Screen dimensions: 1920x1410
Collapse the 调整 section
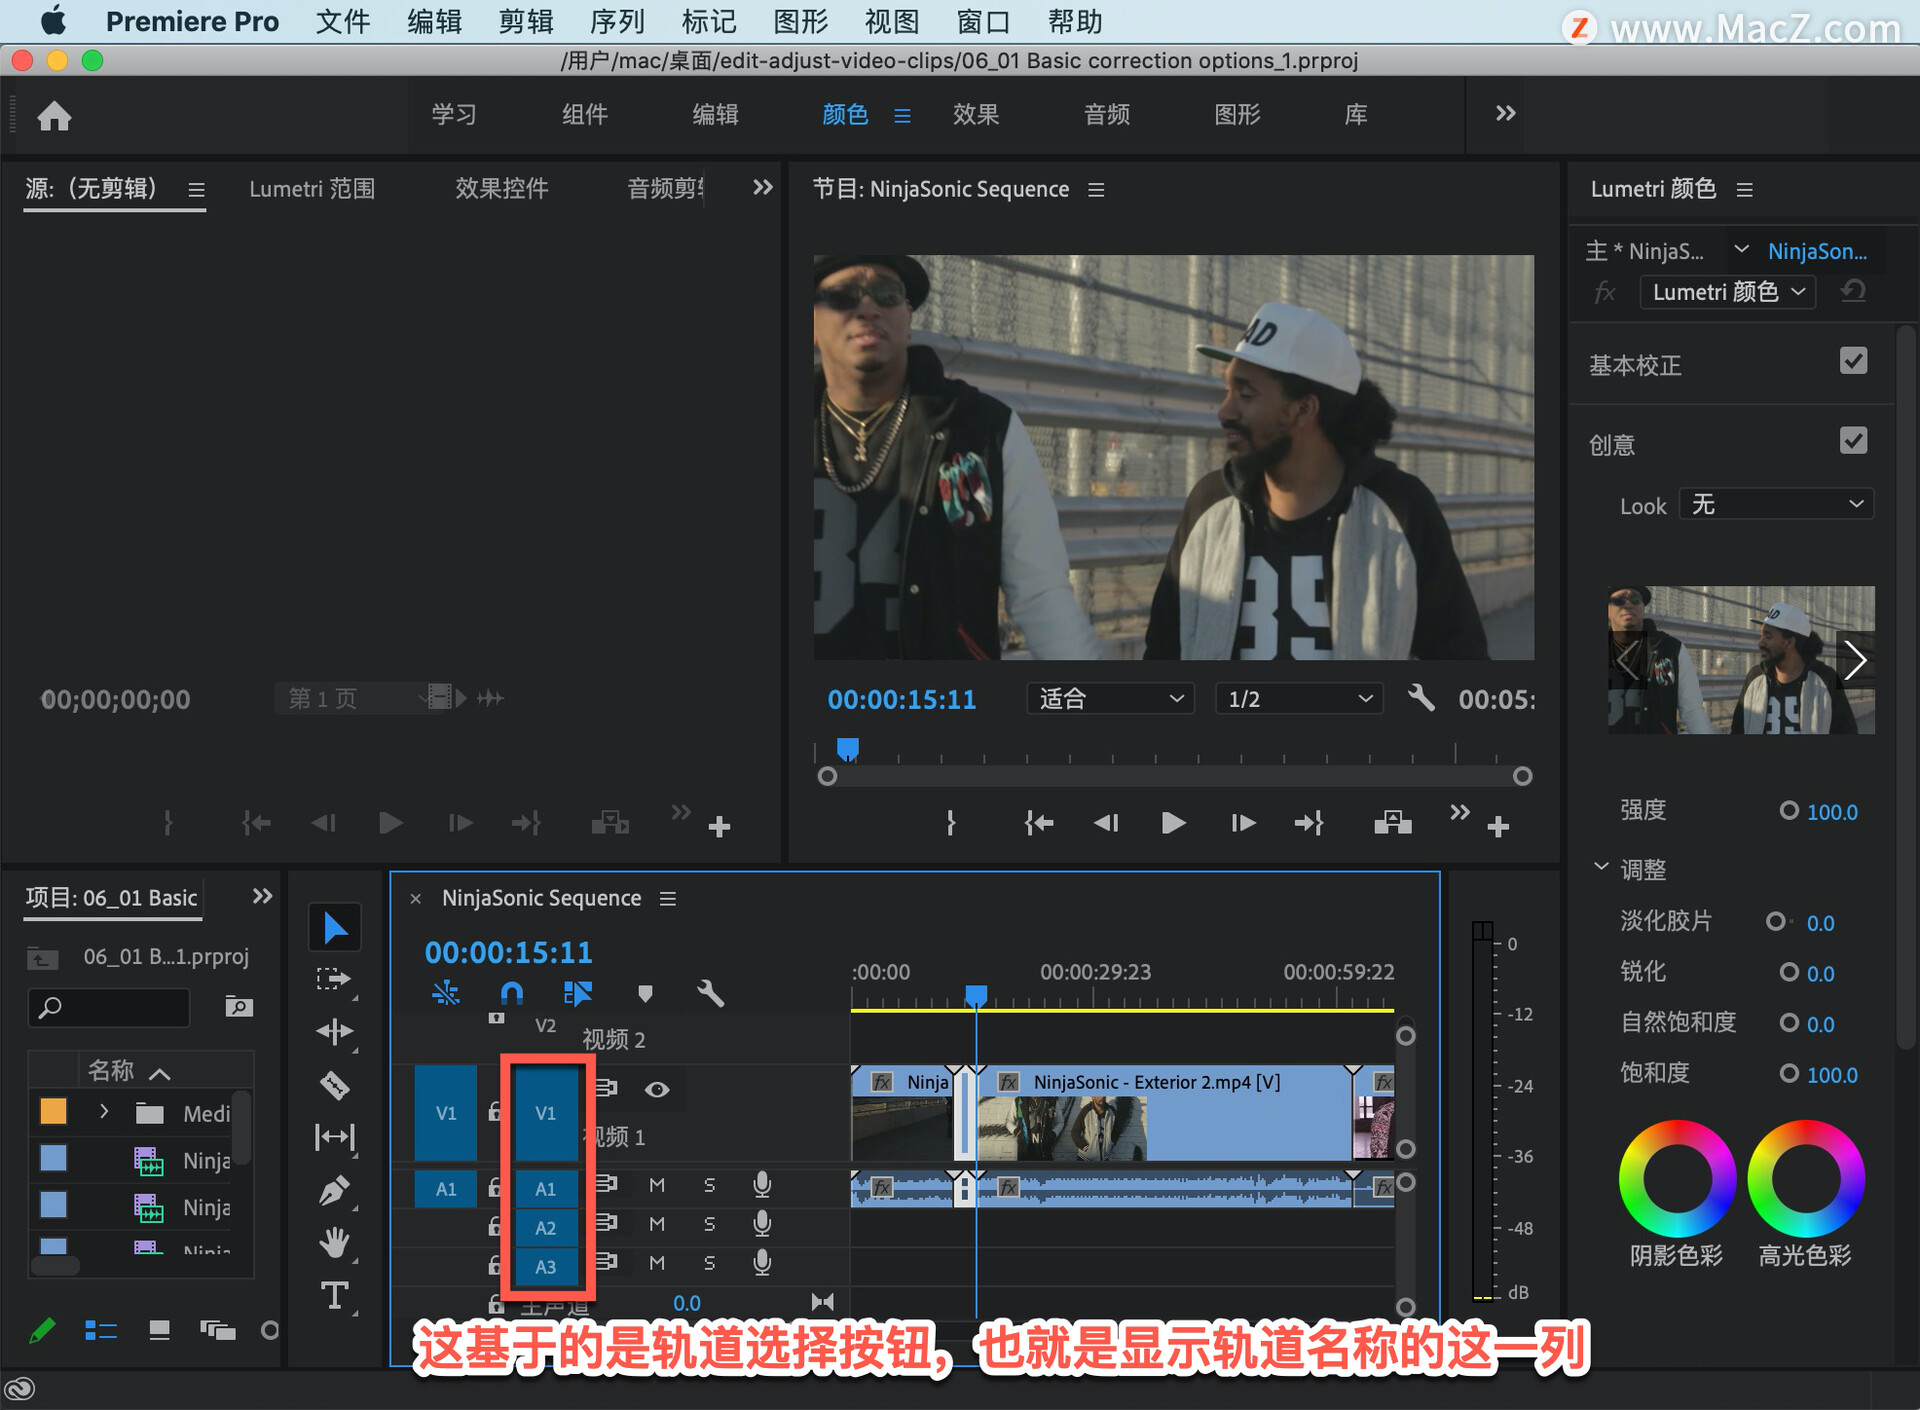tap(1601, 867)
